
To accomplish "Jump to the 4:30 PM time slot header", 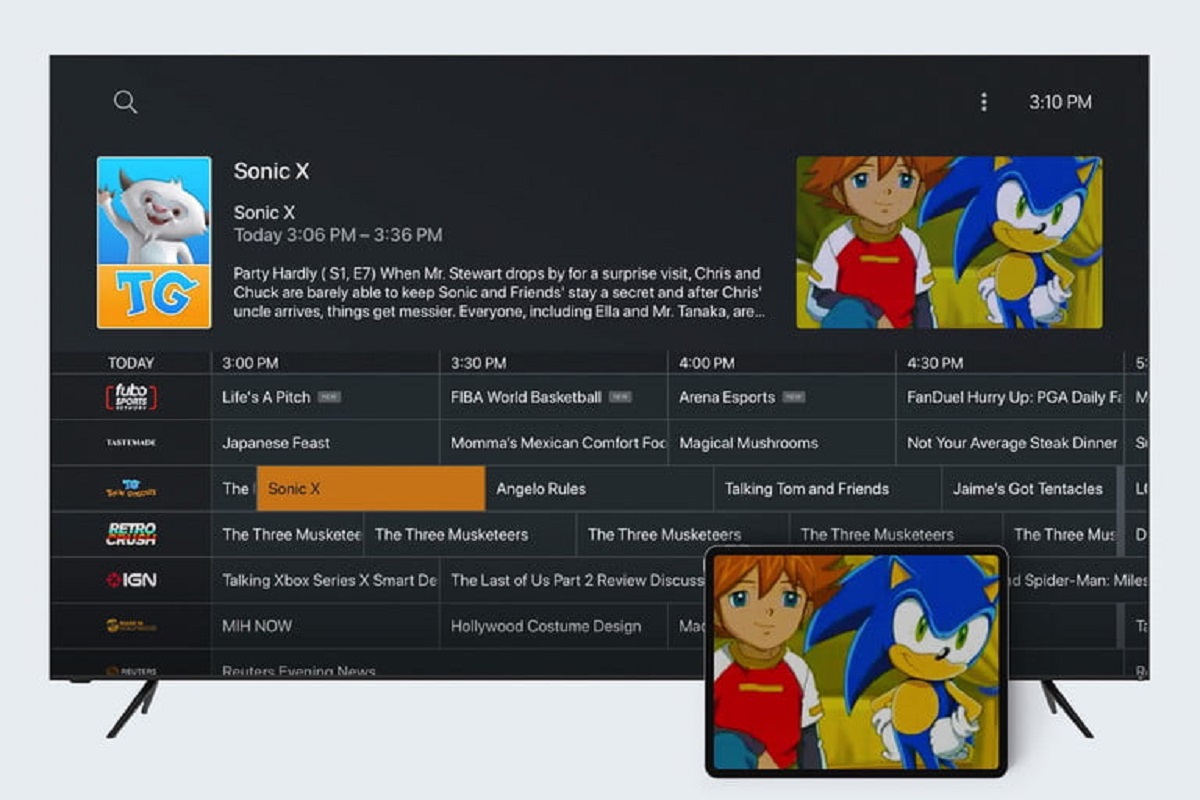I will (x=935, y=363).
